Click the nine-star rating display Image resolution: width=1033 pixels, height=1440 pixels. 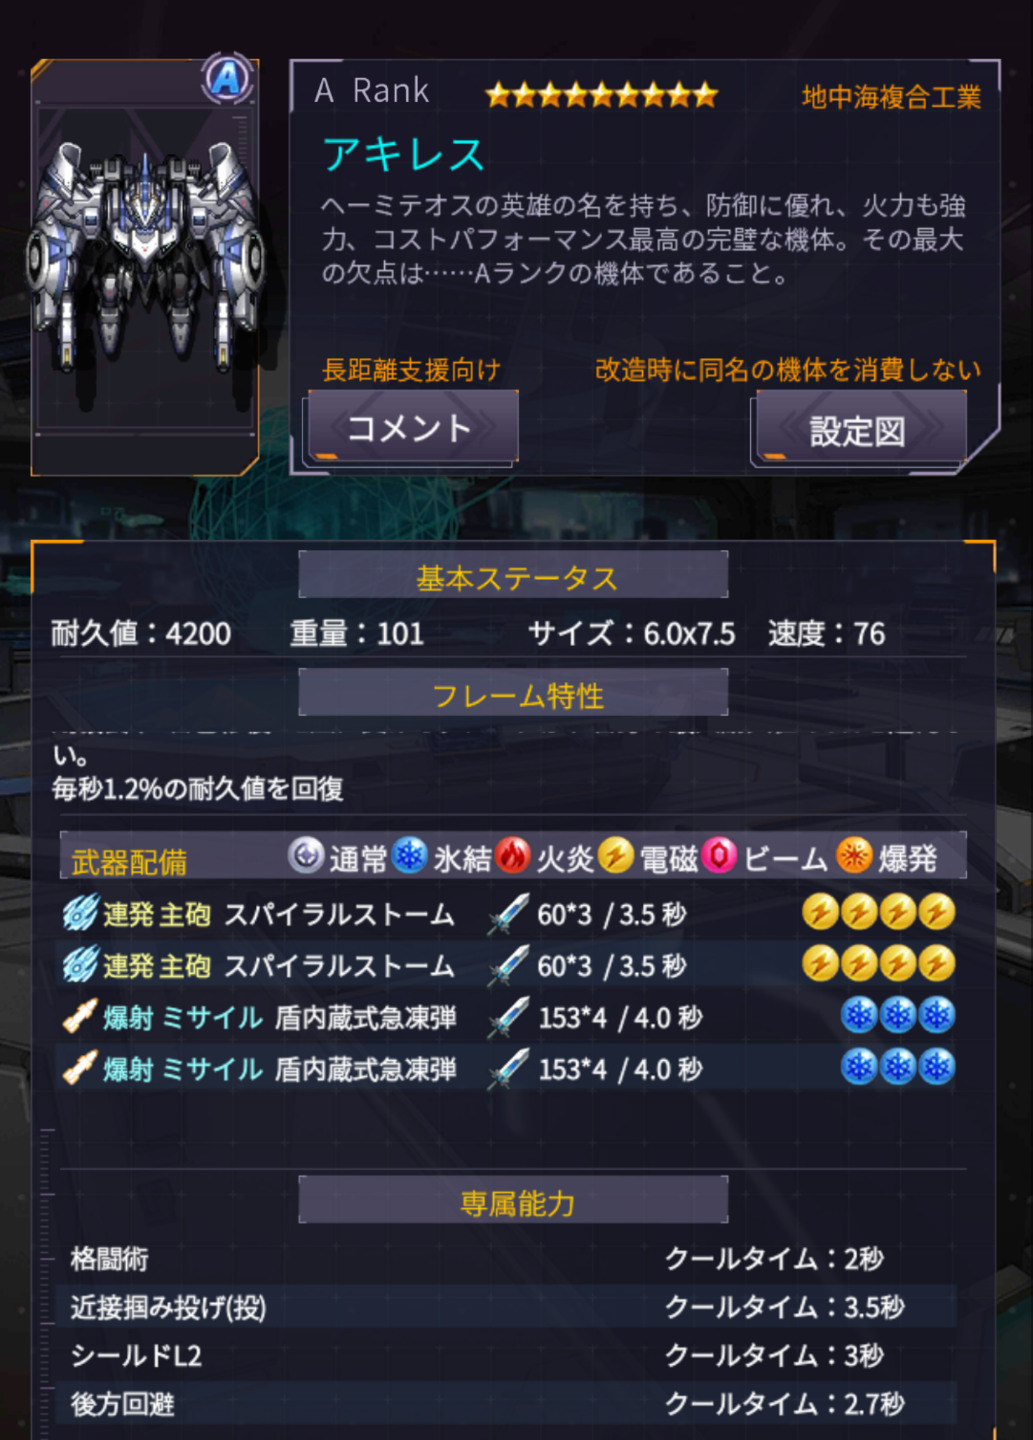(x=602, y=95)
